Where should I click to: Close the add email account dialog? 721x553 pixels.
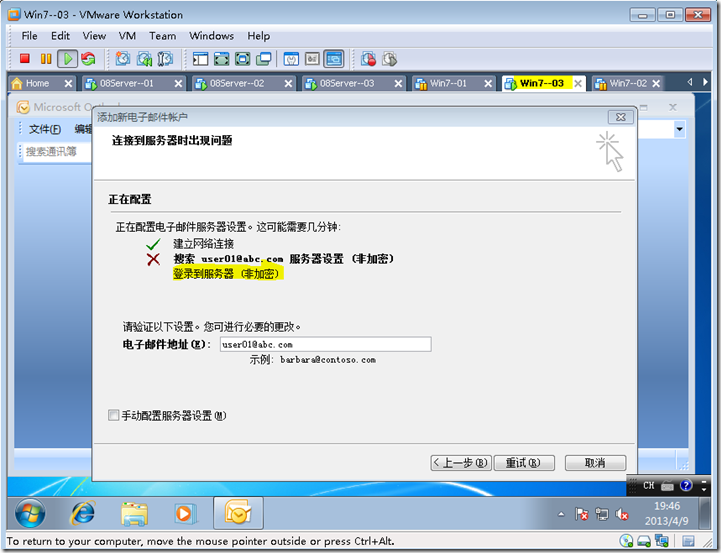click(620, 117)
